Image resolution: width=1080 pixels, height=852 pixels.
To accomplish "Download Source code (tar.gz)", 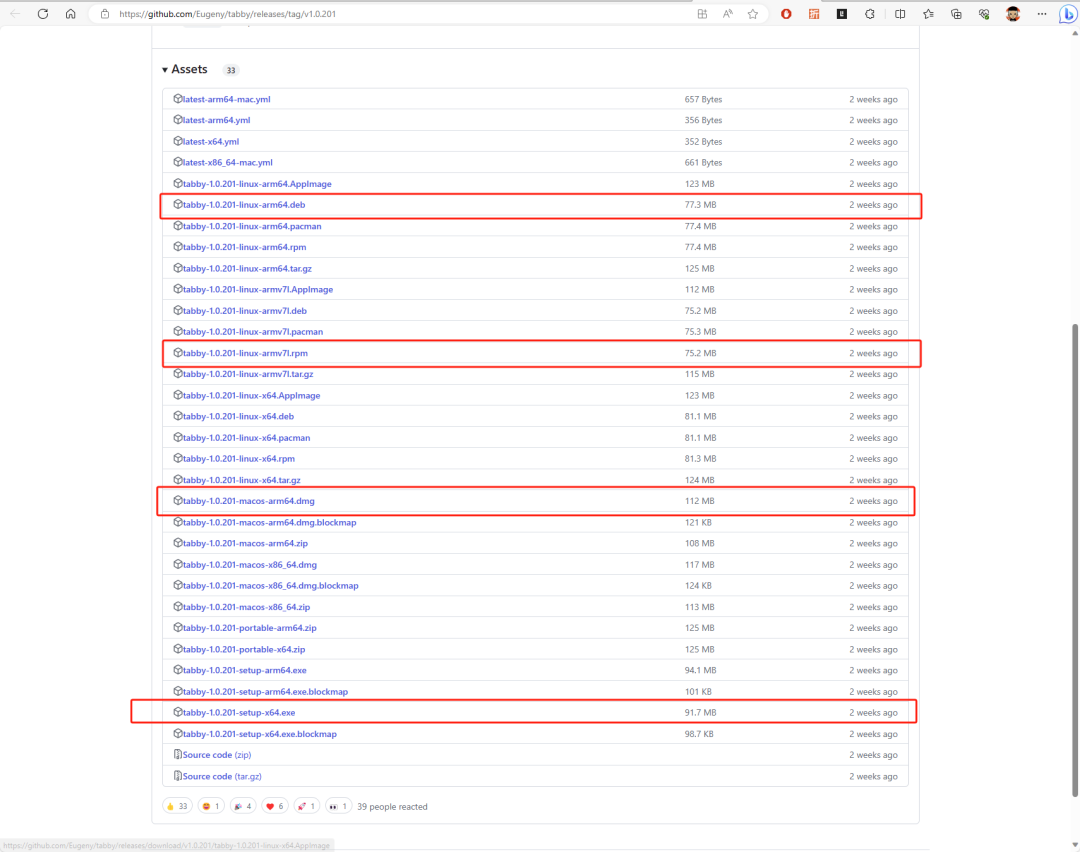I will pyautogui.click(x=222, y=776).
